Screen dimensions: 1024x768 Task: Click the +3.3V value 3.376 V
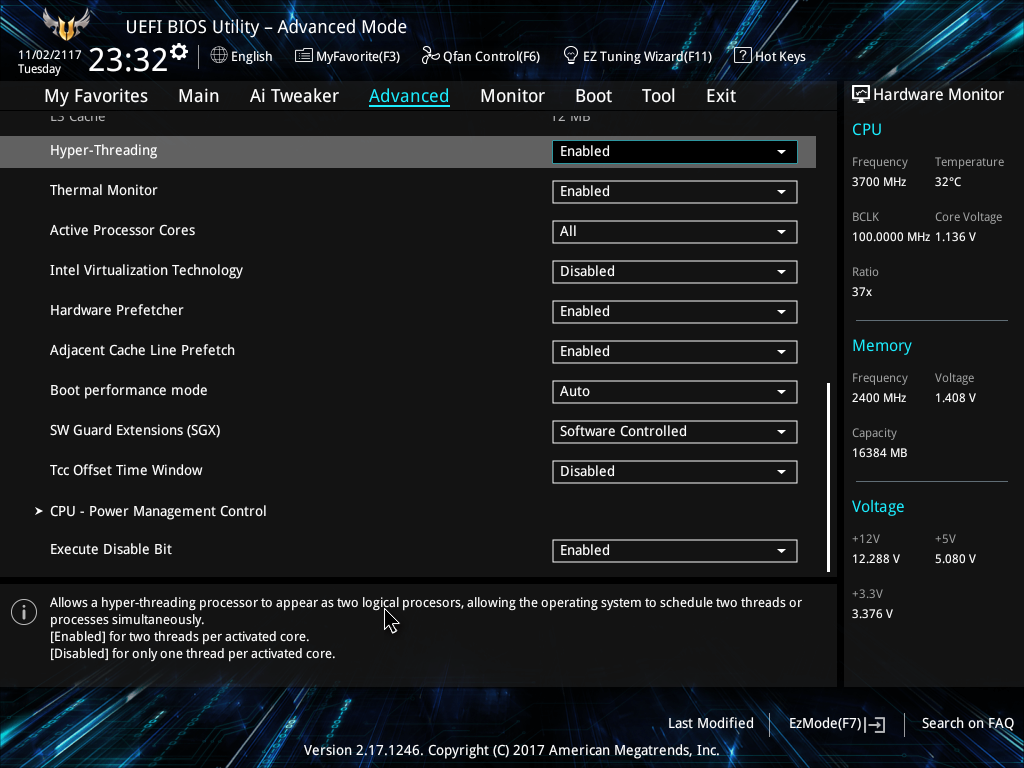point(872,614)
